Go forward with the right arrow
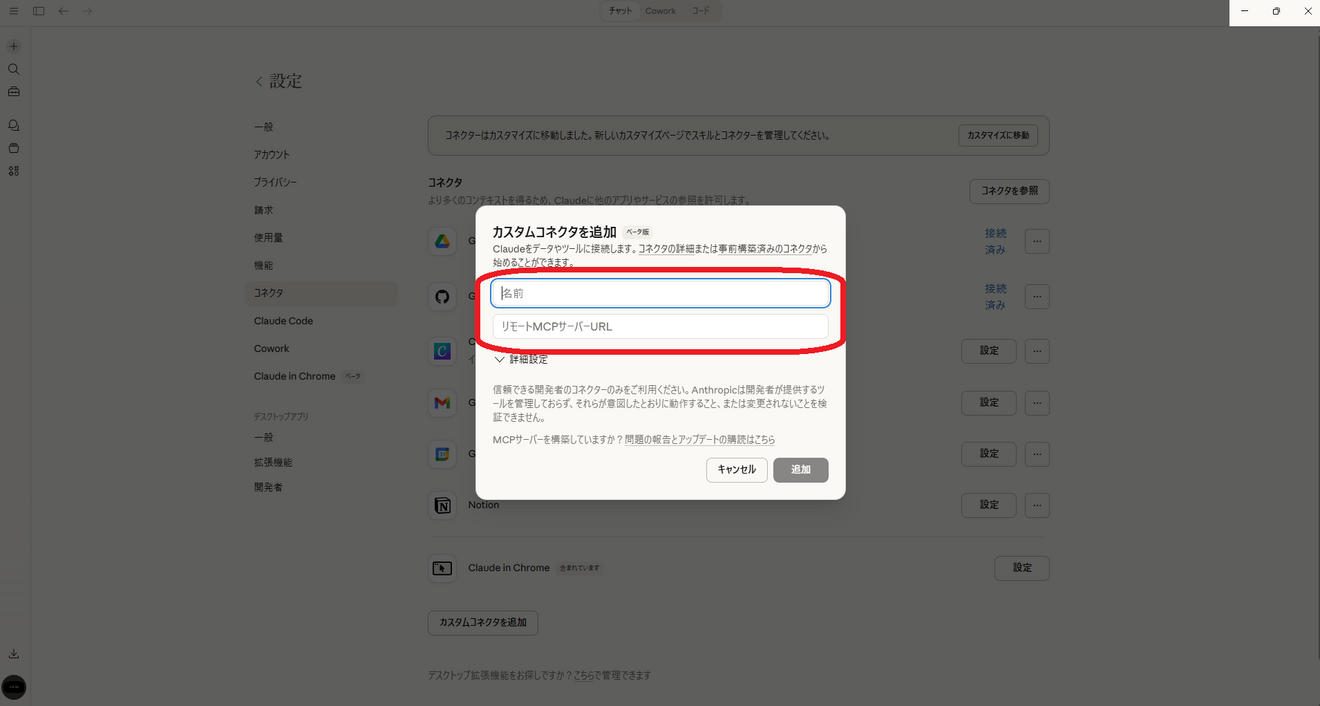This screenshot has height=706, width=1320. tap(87, 11)
